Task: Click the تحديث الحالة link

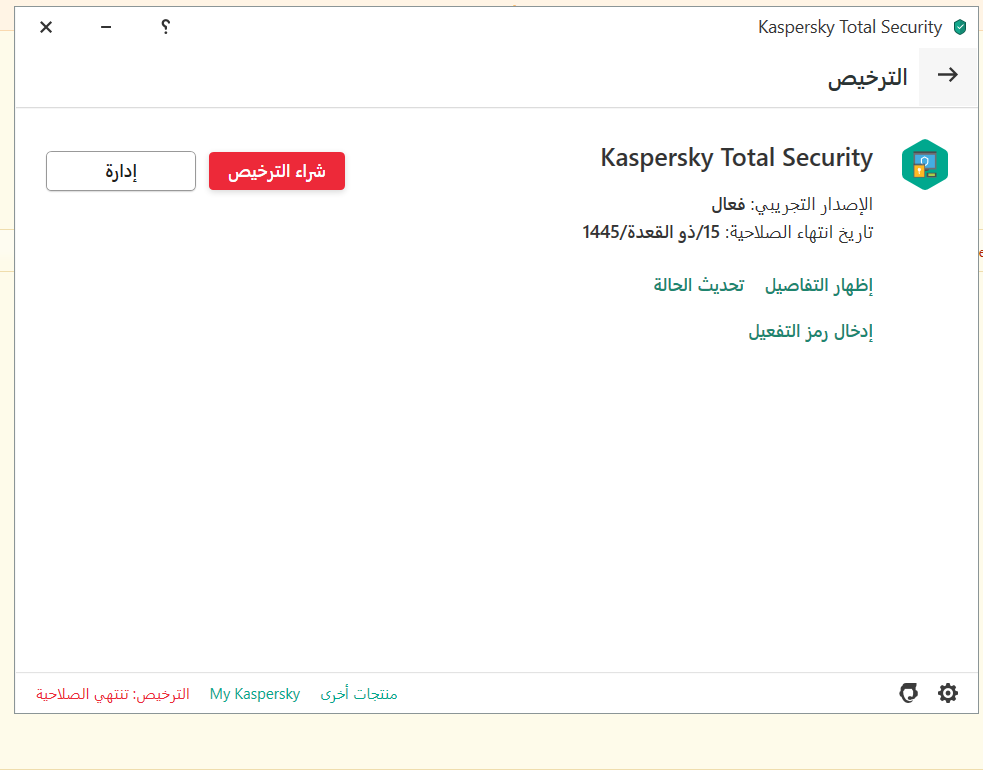Action: click(x=699, y=285)
